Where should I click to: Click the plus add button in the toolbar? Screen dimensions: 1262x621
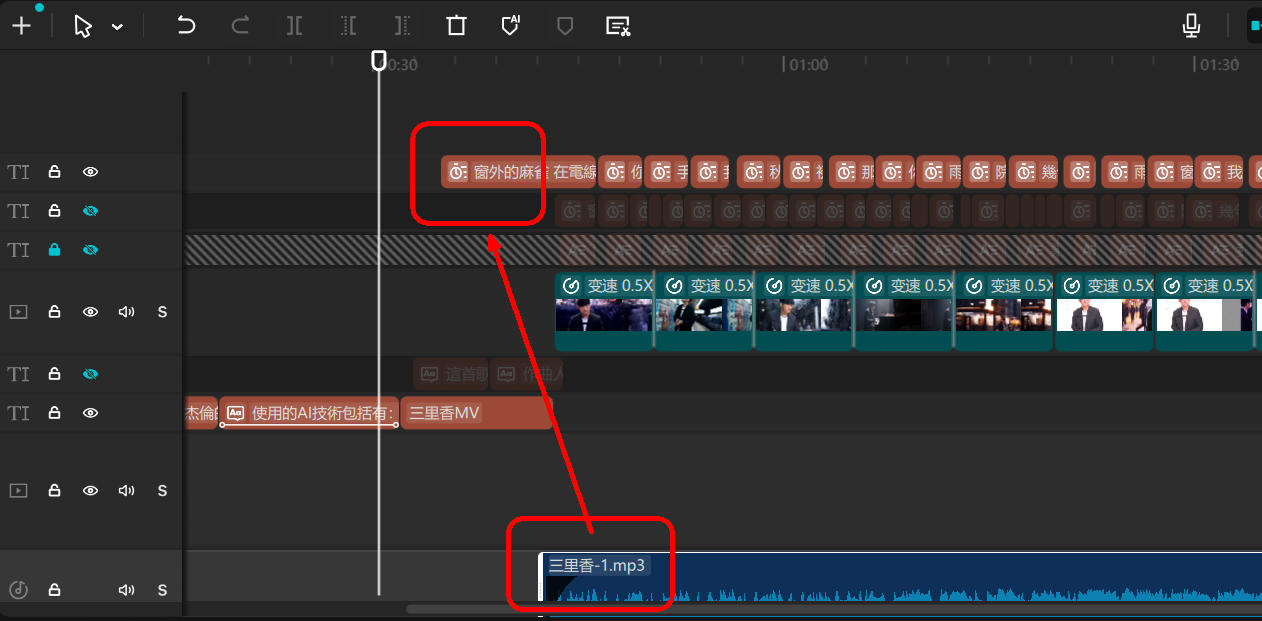21,26
